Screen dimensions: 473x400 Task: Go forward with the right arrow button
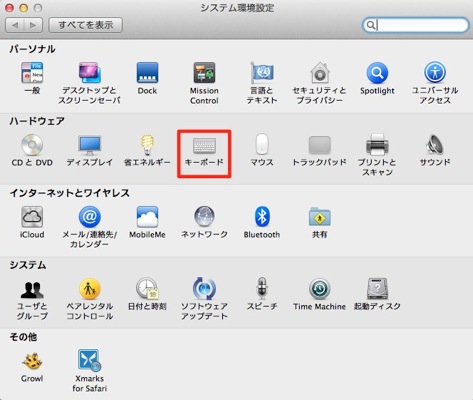[33, 25]
